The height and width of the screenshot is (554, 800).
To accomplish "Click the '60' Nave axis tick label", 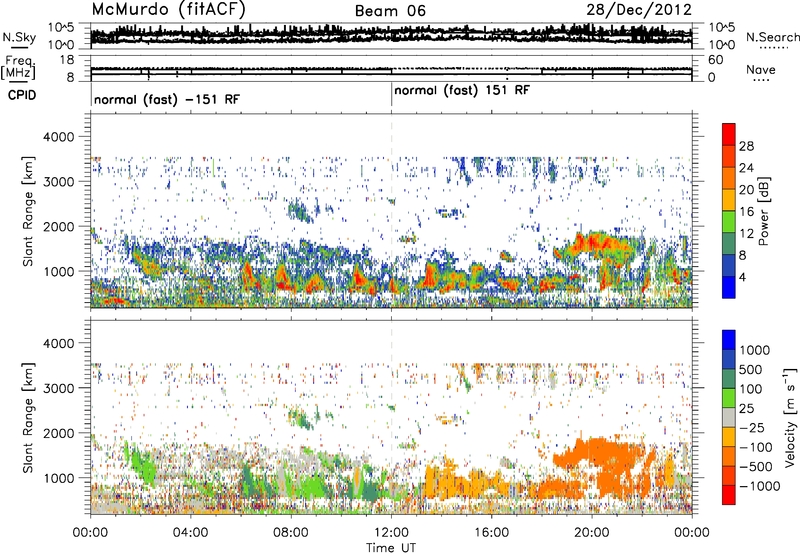I will click(x=715, y=60).
